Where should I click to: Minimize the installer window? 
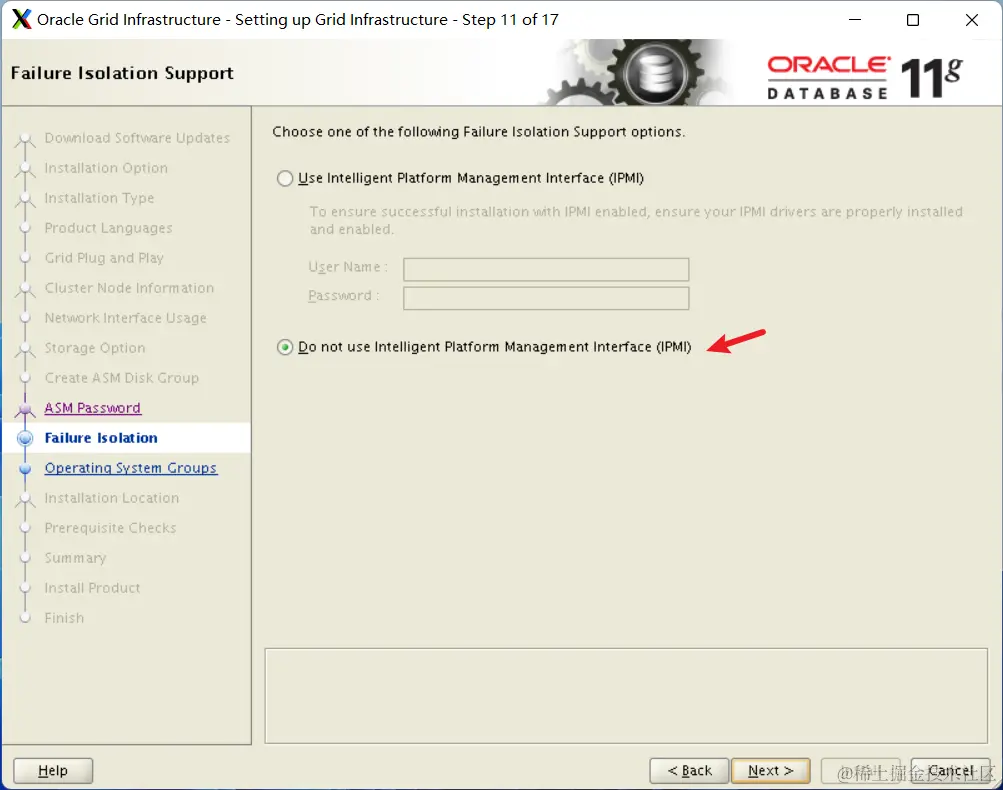855,20
